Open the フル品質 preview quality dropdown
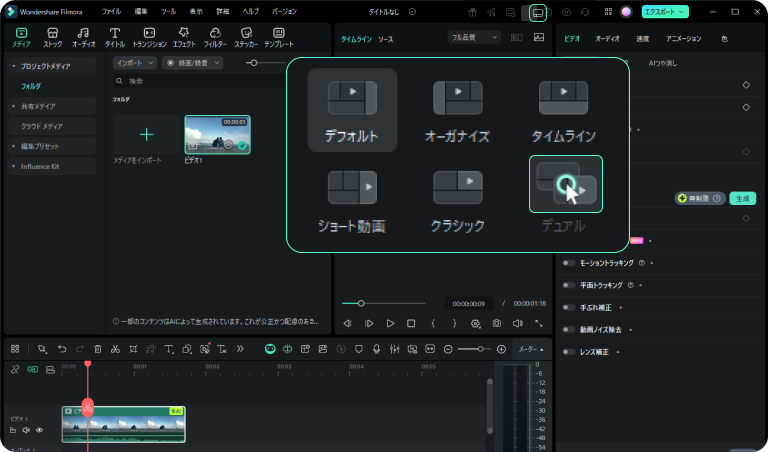Image resolution: width=768 pixels, height=452 pixels. [x=474, y=37]
